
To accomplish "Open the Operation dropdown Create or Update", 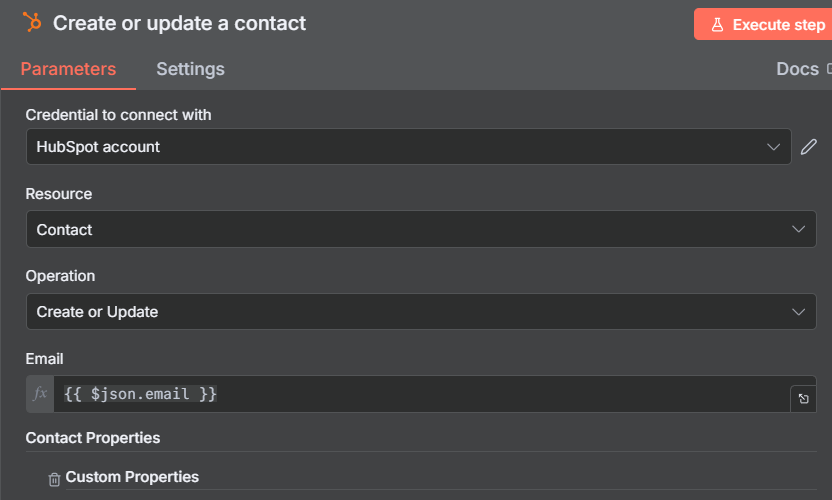I will (x=421, y=312).
